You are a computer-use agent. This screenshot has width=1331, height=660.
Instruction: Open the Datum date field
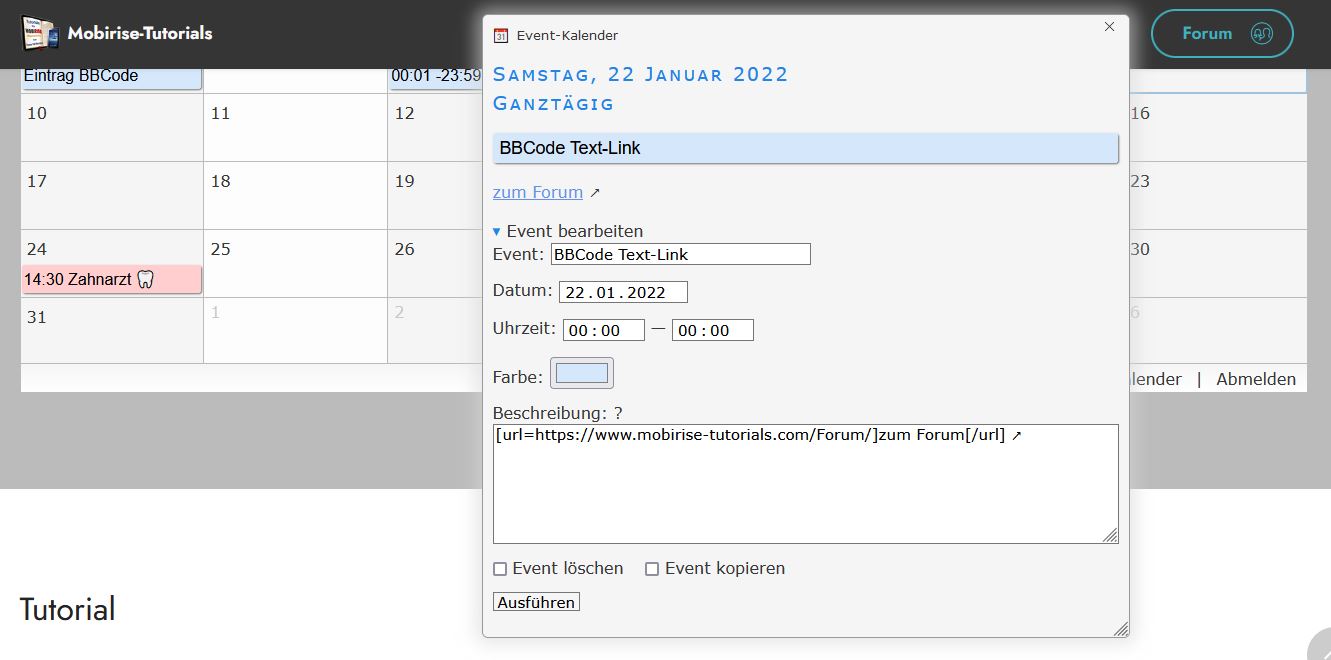[x=622, y=293]
